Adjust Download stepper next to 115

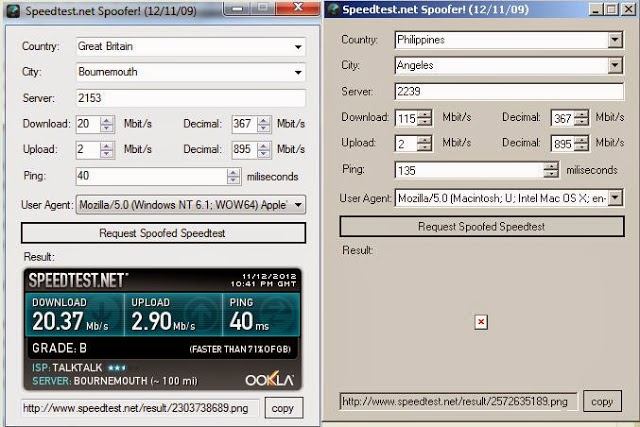point(425,118)
